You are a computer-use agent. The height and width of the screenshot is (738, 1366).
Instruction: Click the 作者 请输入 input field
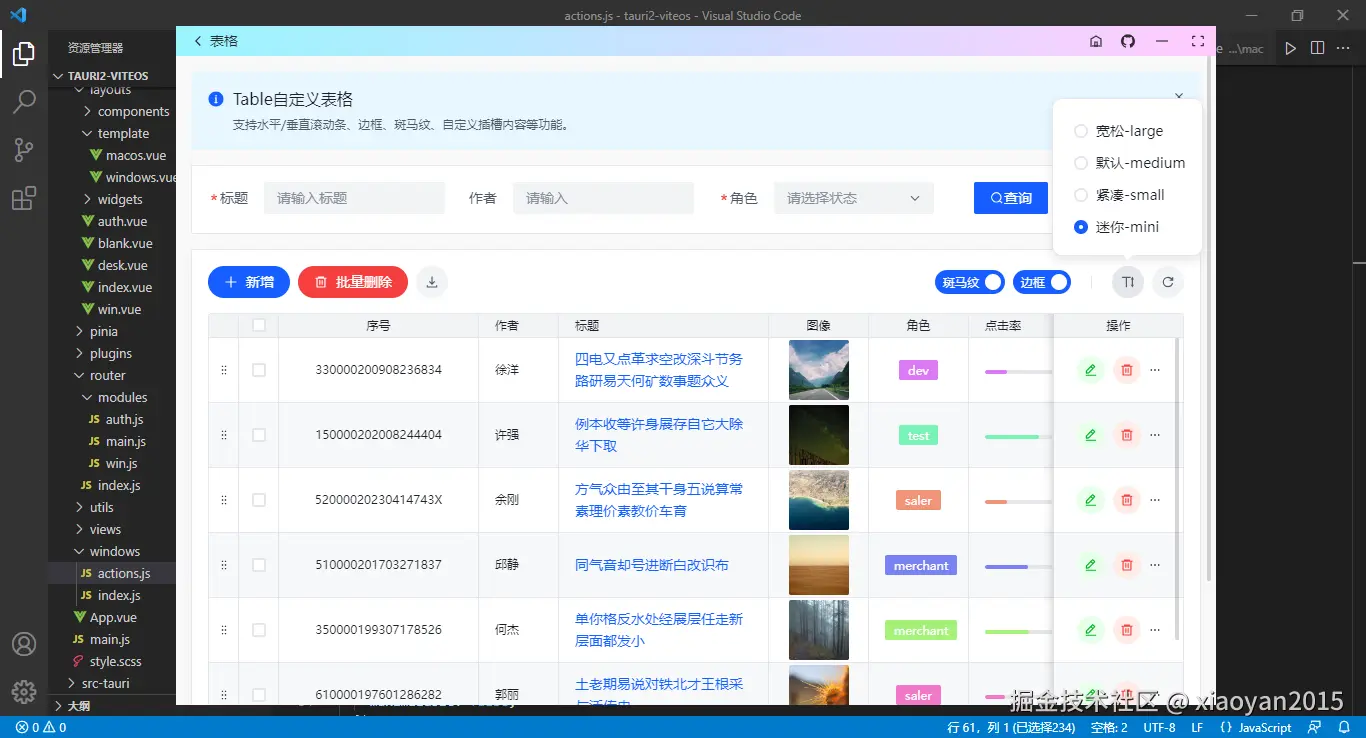(x=603, y=198)
